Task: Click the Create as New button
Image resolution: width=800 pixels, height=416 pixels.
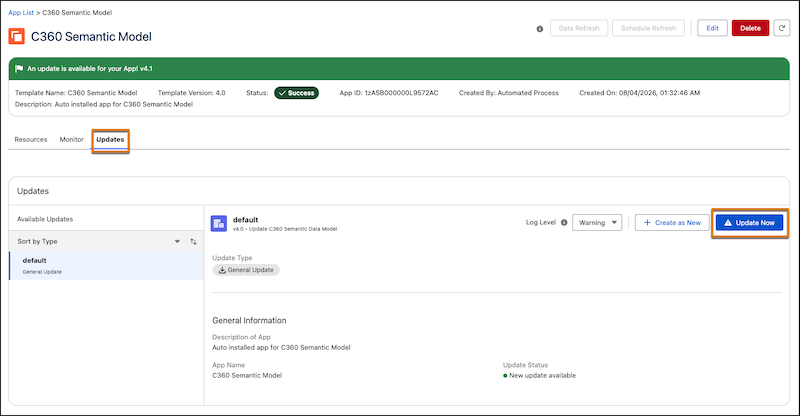Action: pyautogui.click(x=672, y=223)
